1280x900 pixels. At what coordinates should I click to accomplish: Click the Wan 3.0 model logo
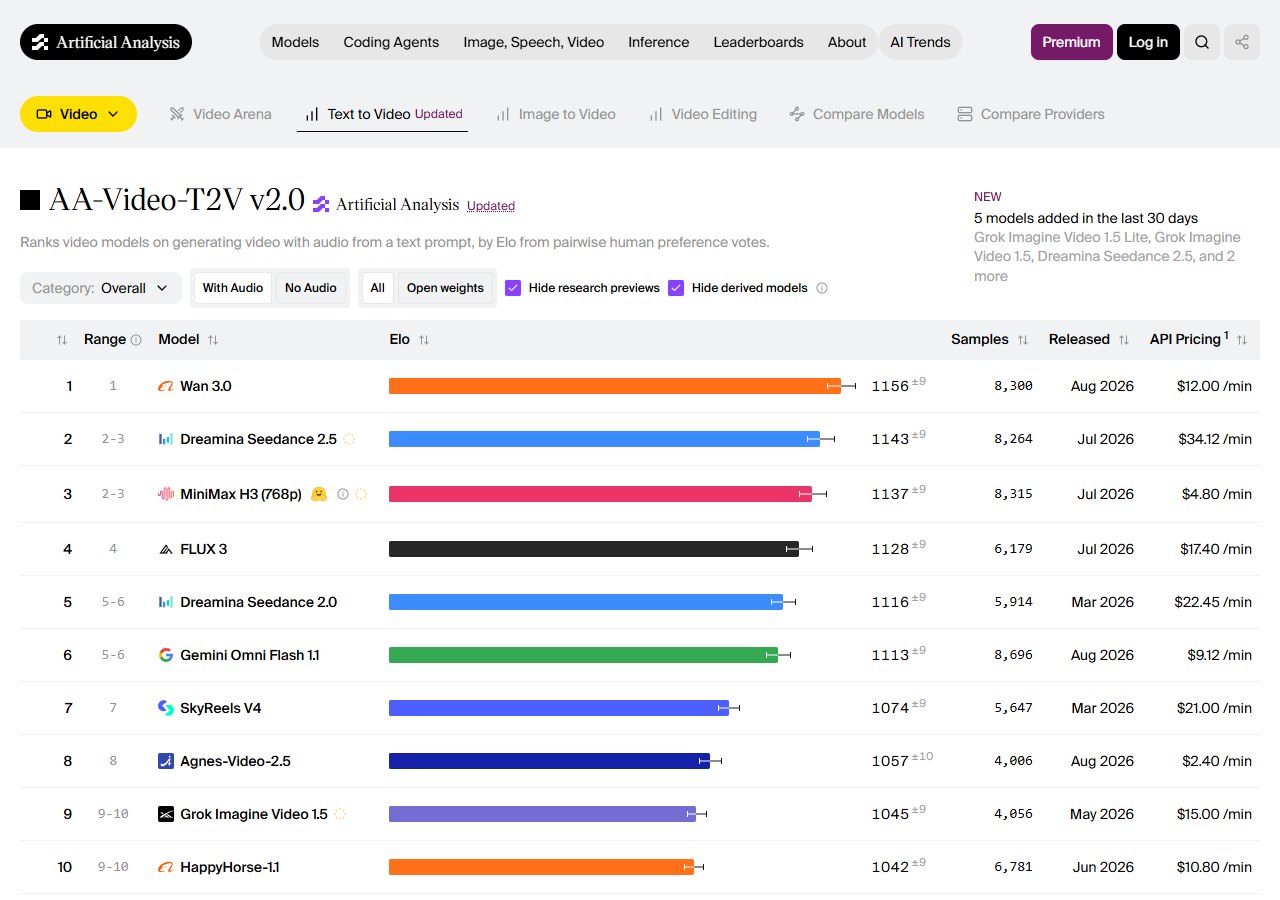pos(166,386)
